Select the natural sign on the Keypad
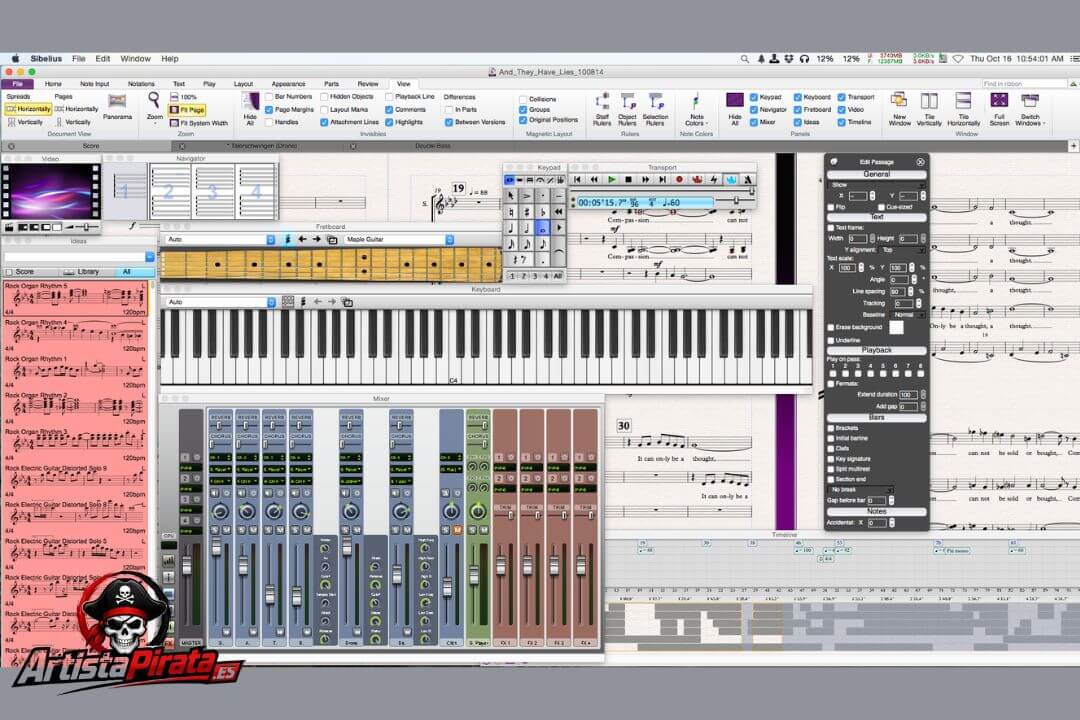The width and height of the screenshot is (1080, 720). [511, 212]
